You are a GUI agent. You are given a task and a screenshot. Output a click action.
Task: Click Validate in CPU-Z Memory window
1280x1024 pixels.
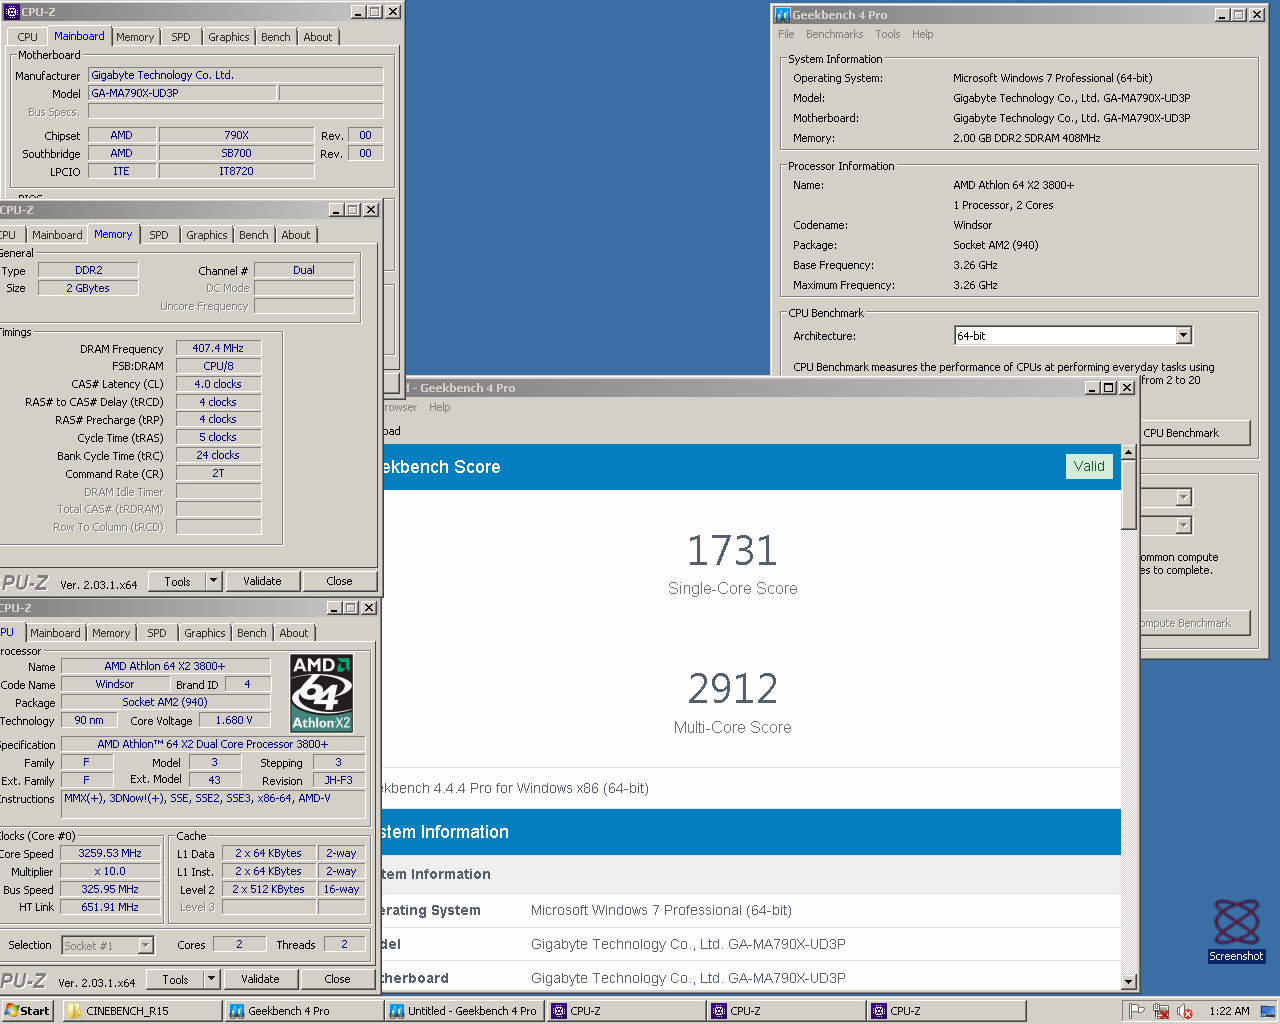(262, 581)
